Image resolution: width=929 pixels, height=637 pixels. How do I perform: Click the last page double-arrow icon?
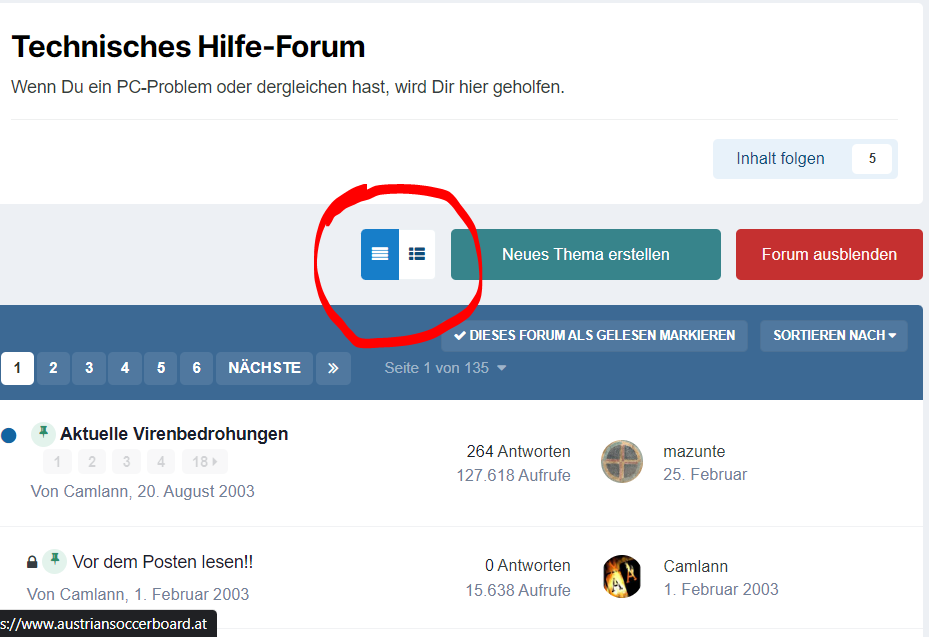click(x=333, y=368)
